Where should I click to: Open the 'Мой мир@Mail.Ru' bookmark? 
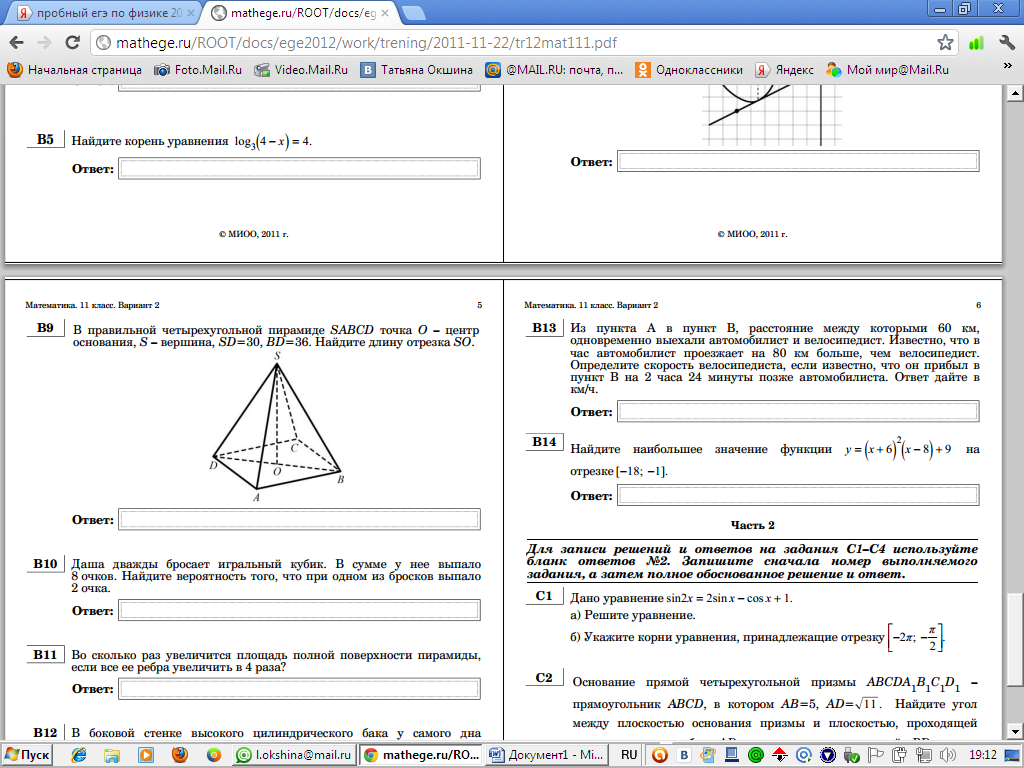pos(888,69)
